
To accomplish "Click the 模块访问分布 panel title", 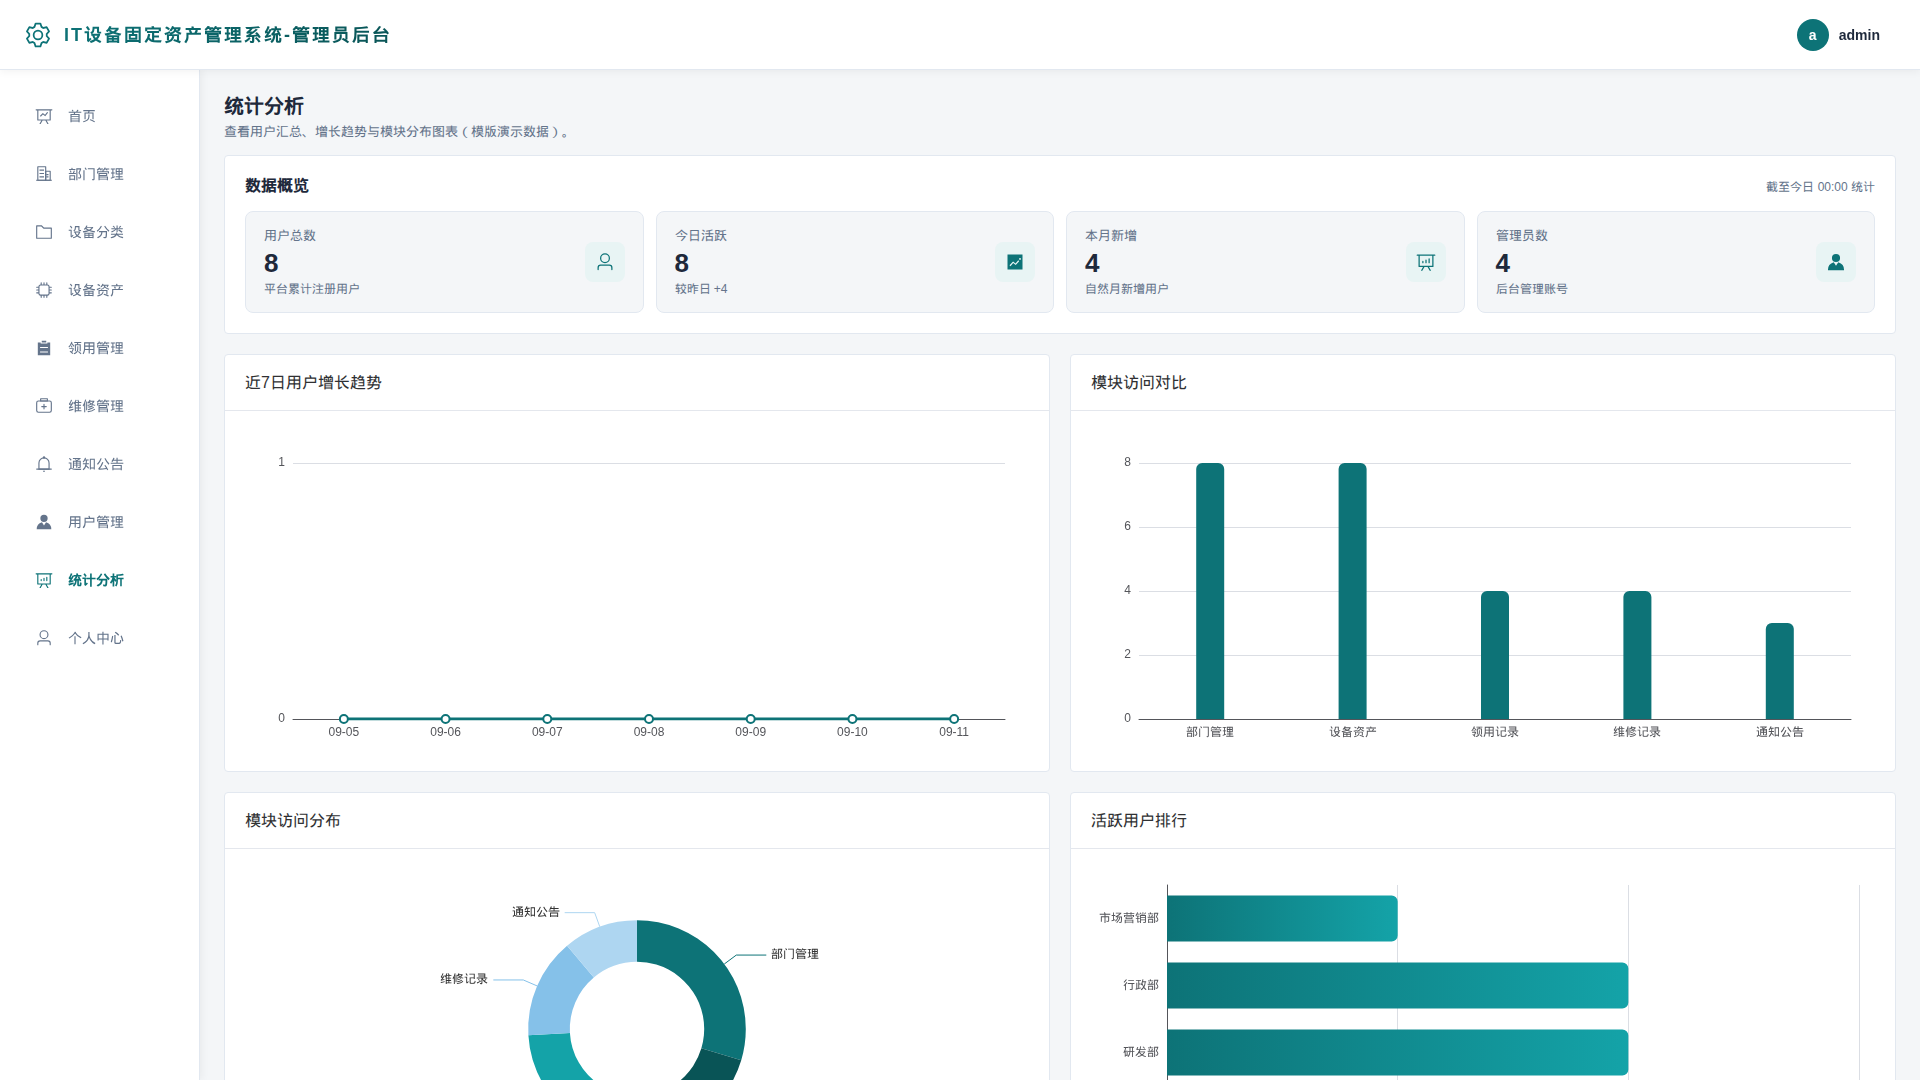I will tap(293, 821).
